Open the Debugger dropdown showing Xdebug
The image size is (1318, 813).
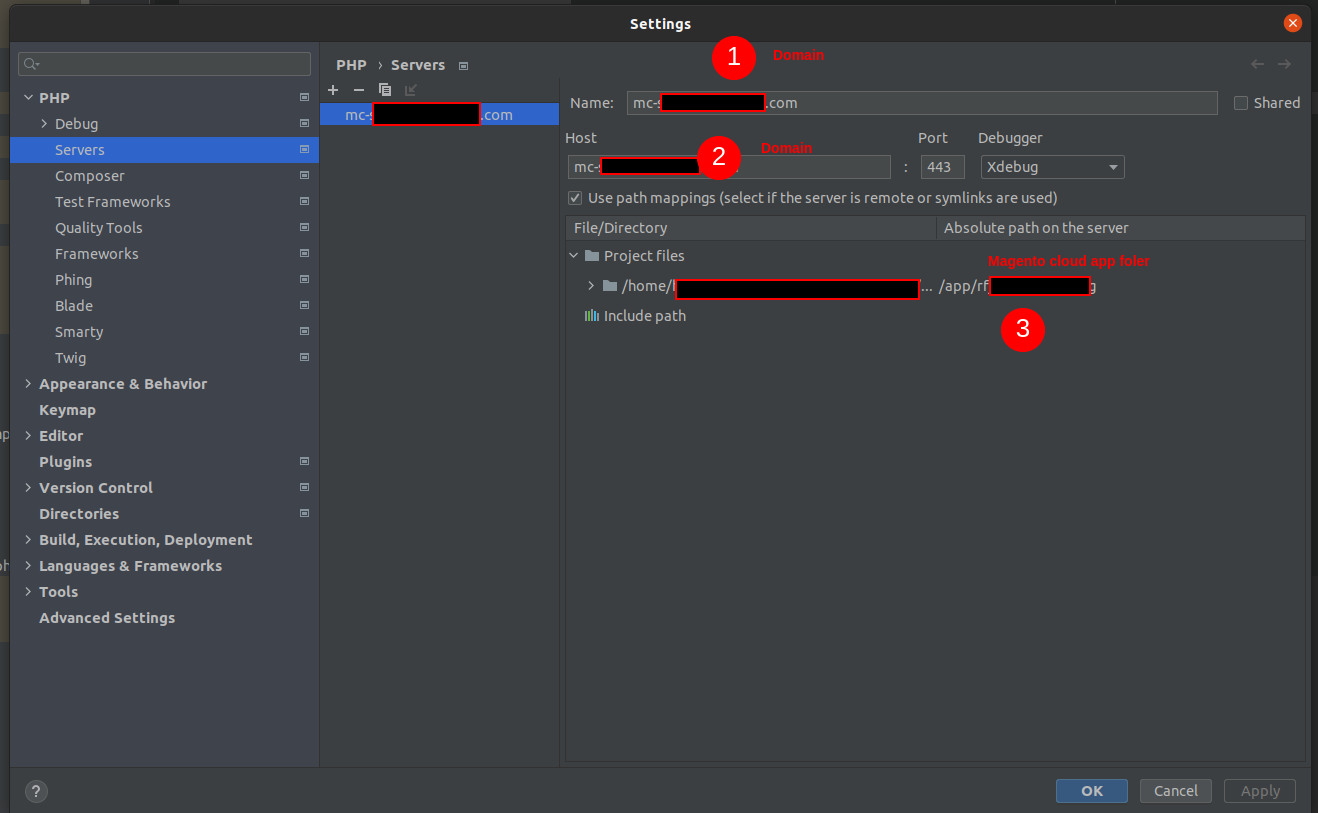tap(1051, 166)
